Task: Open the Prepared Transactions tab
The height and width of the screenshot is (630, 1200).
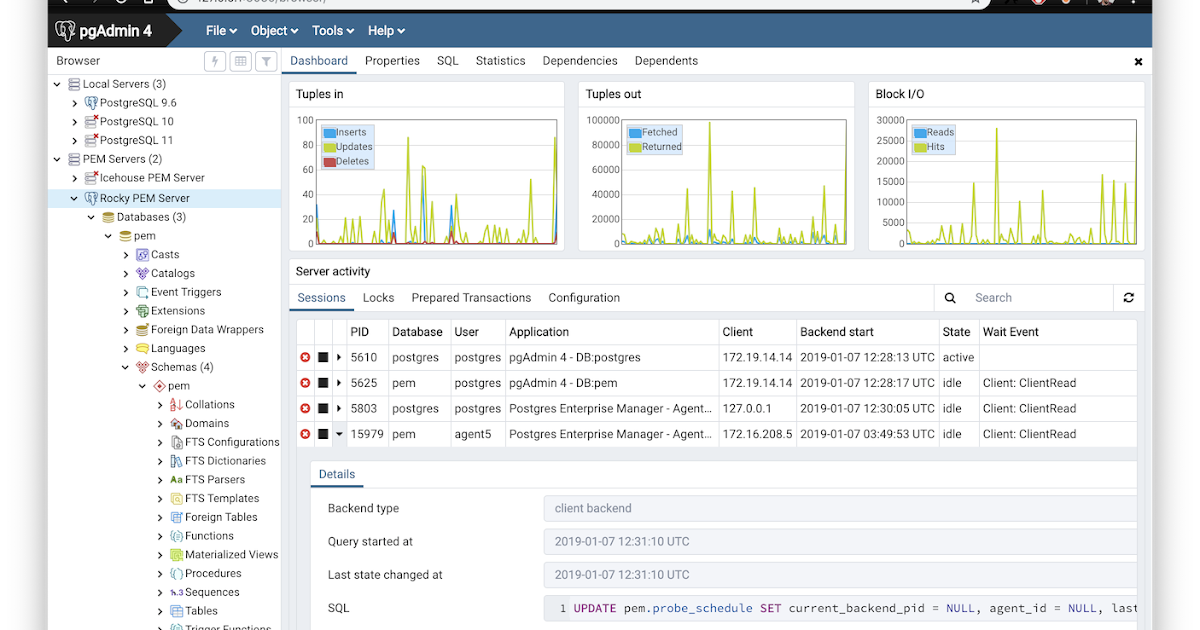Action: click(471, 298)
